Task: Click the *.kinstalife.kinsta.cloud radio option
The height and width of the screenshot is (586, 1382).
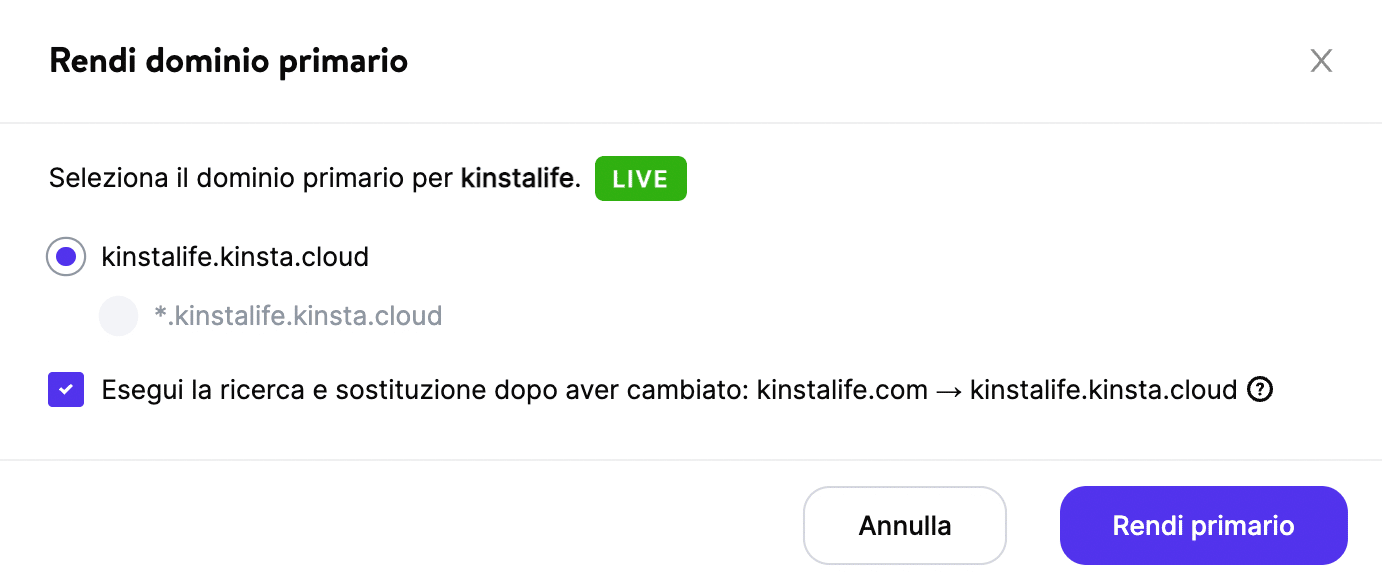Action: tap(118, 316)
